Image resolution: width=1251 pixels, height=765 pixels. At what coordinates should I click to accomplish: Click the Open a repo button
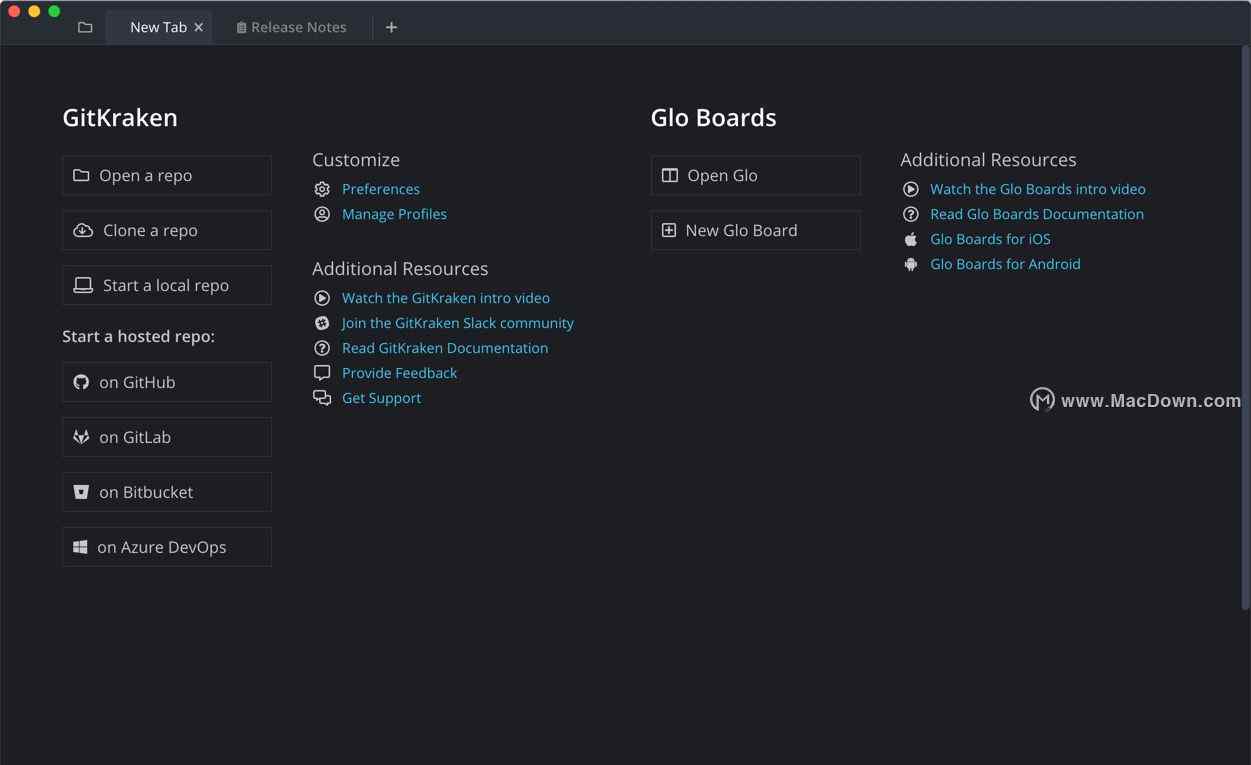tap(167, 175)
